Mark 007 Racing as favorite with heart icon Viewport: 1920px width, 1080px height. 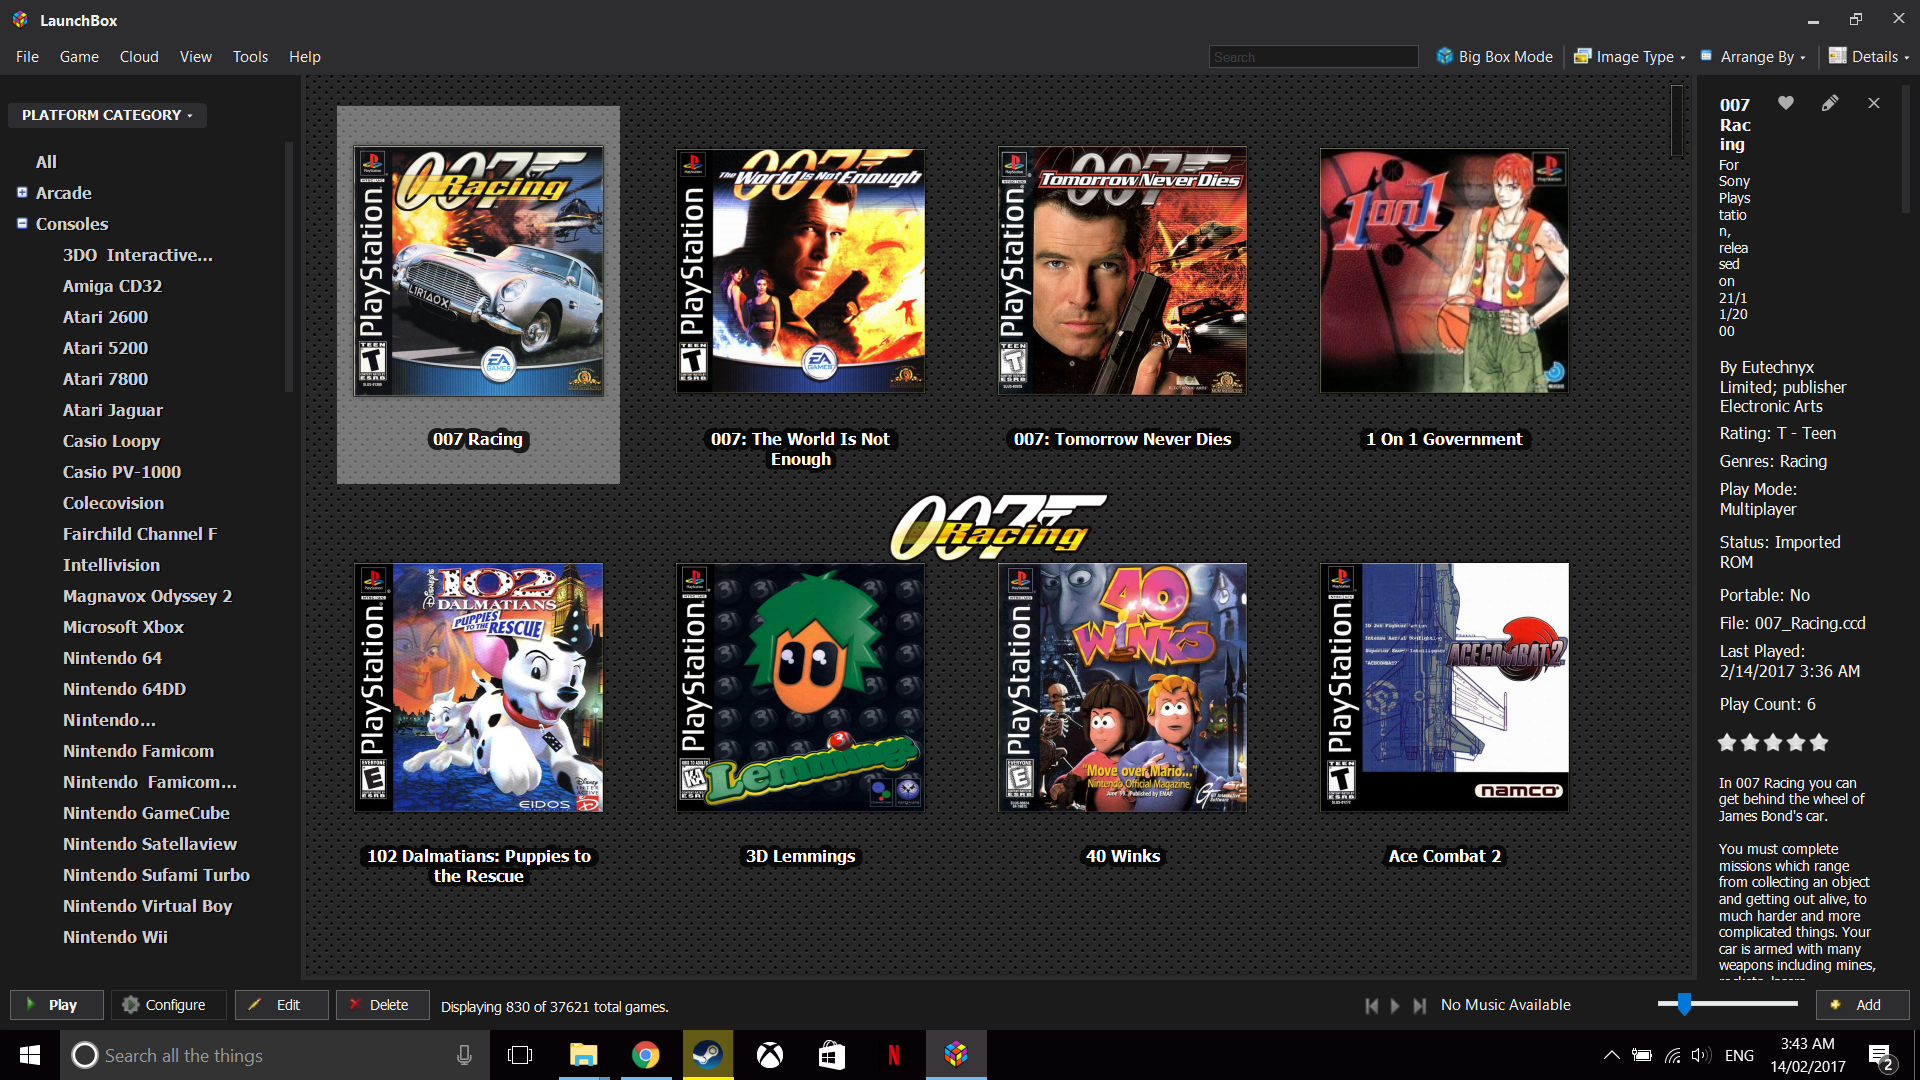tap(1786, 103)
